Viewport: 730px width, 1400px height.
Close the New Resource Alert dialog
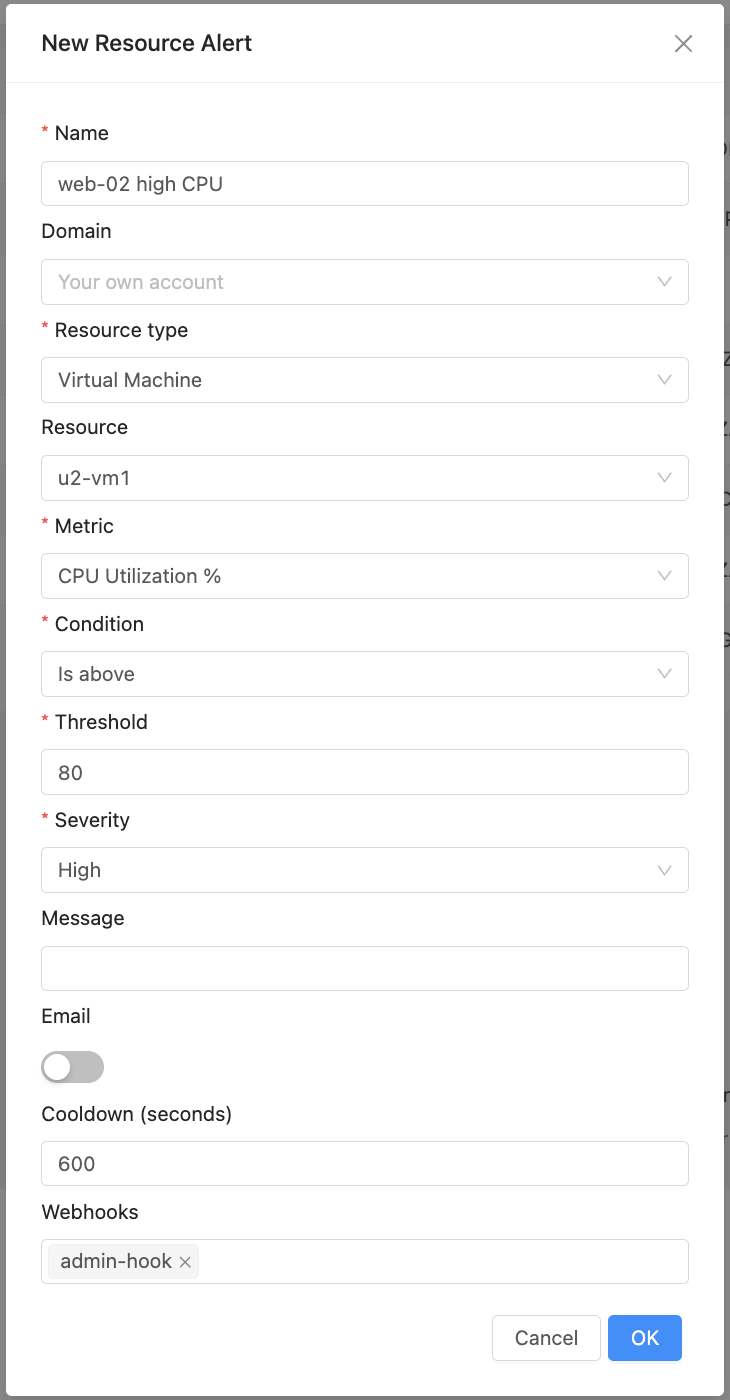683,43
